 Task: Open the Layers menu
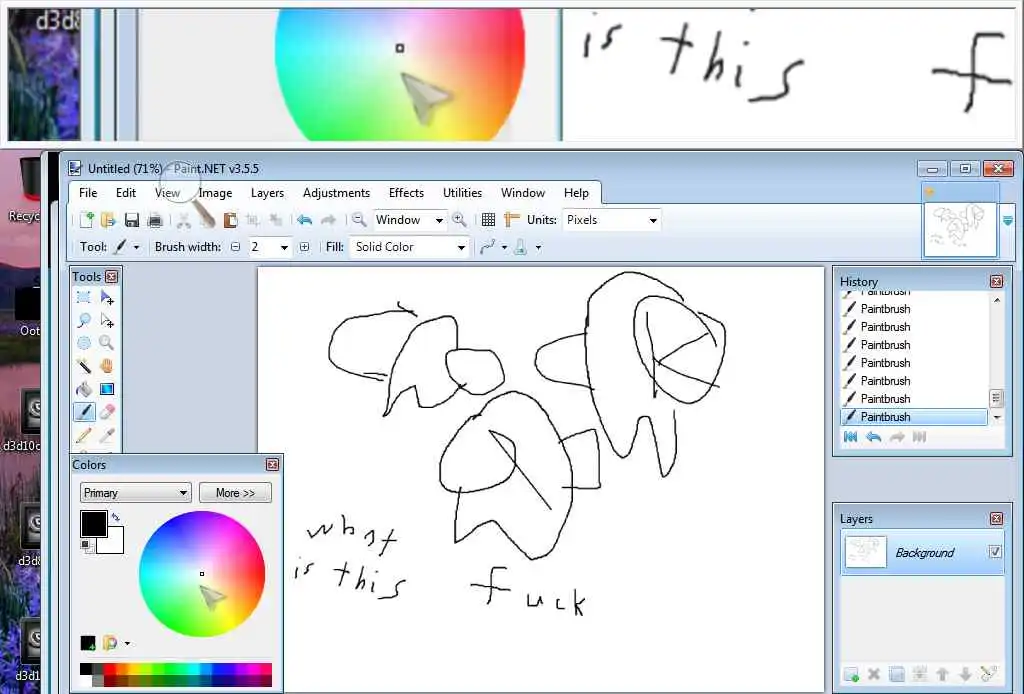pos(267,193)
